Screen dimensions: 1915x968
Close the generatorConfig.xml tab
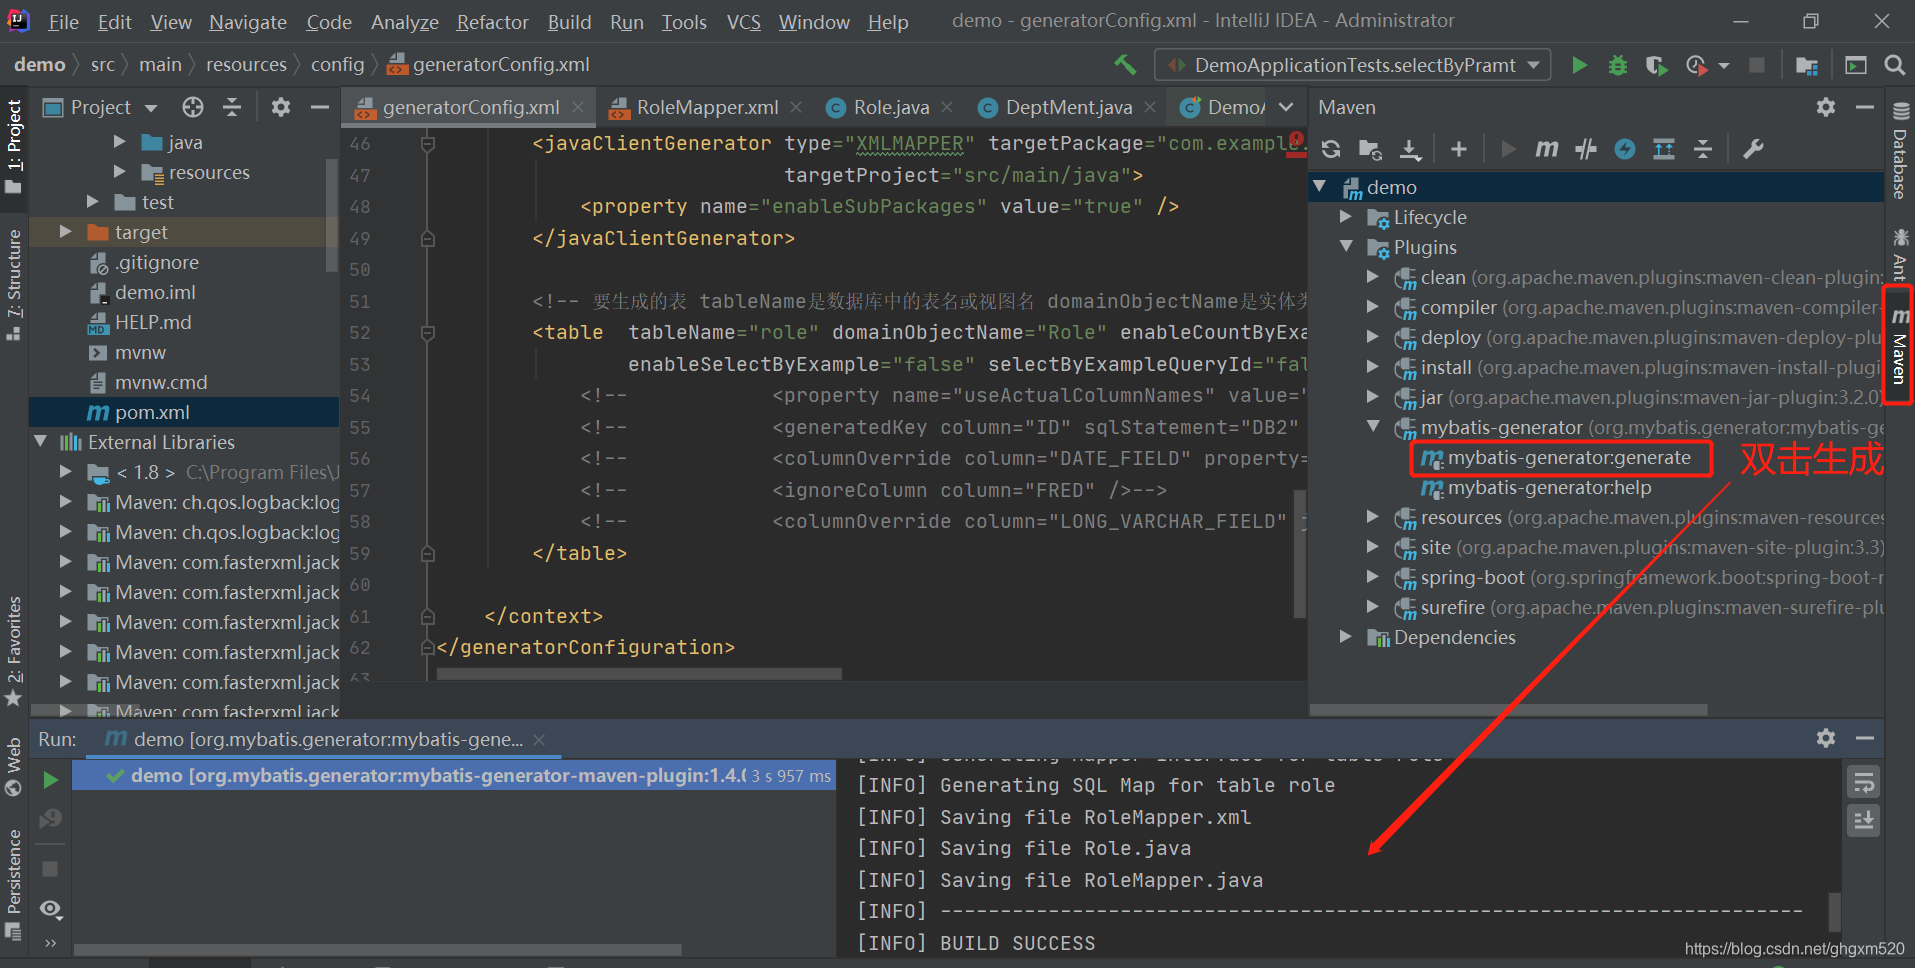click(578, 107)
